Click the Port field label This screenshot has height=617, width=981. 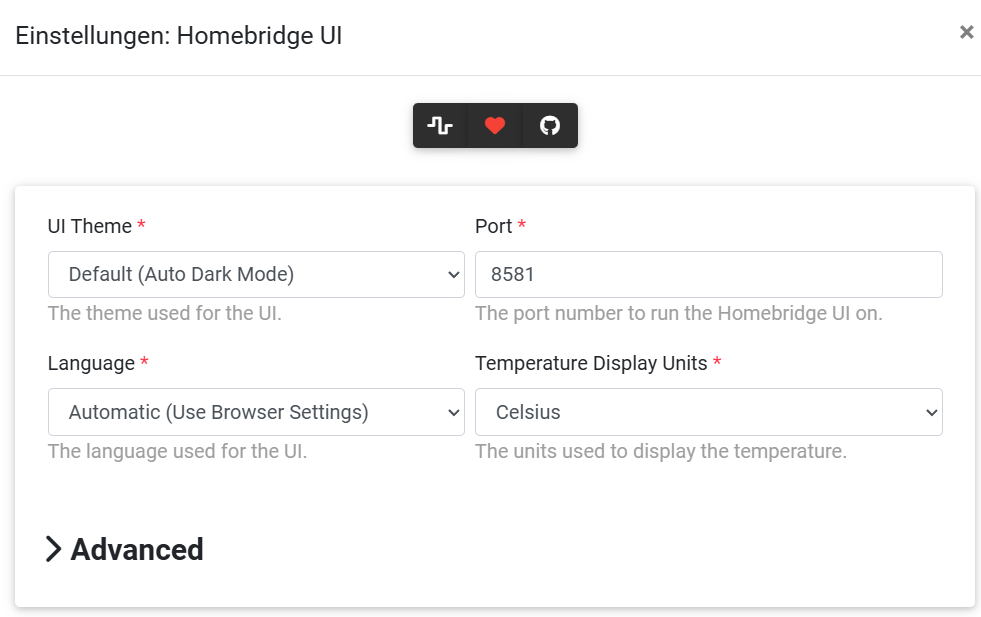(494, 226)
